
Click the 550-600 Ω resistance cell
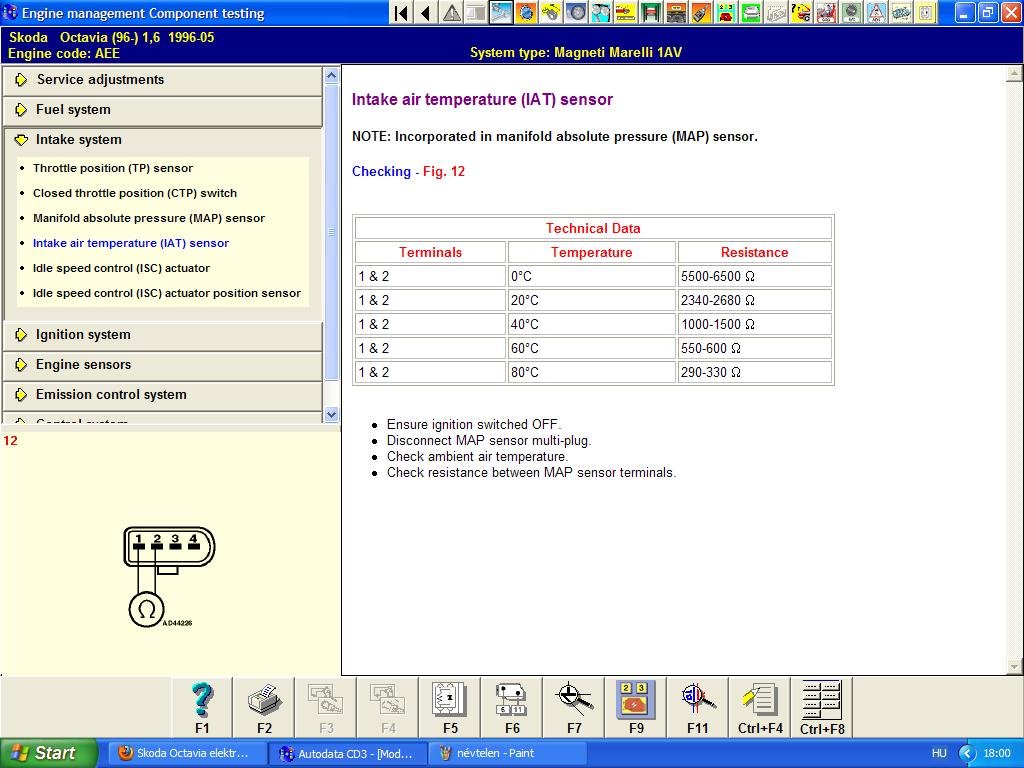(754, 348)
